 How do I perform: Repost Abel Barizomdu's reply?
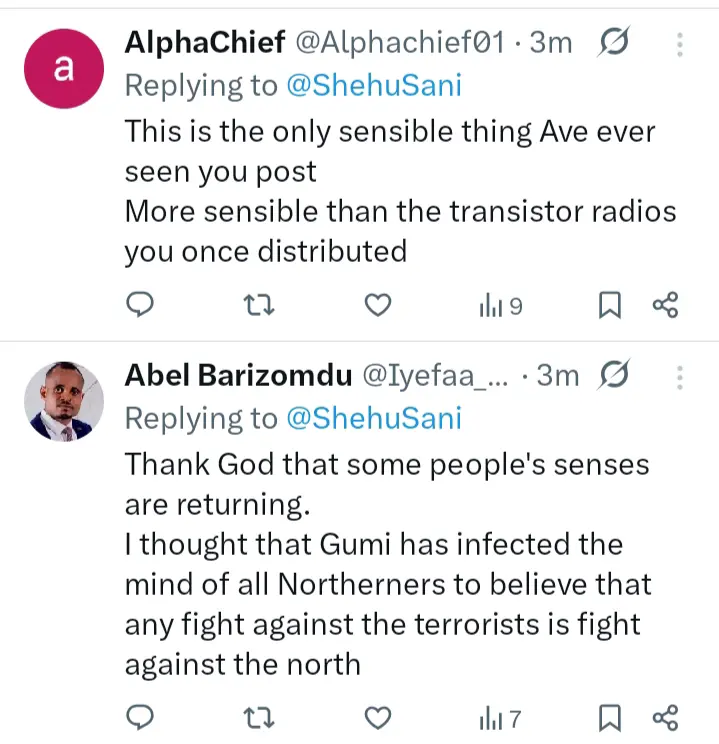click(x=260, y=716)
